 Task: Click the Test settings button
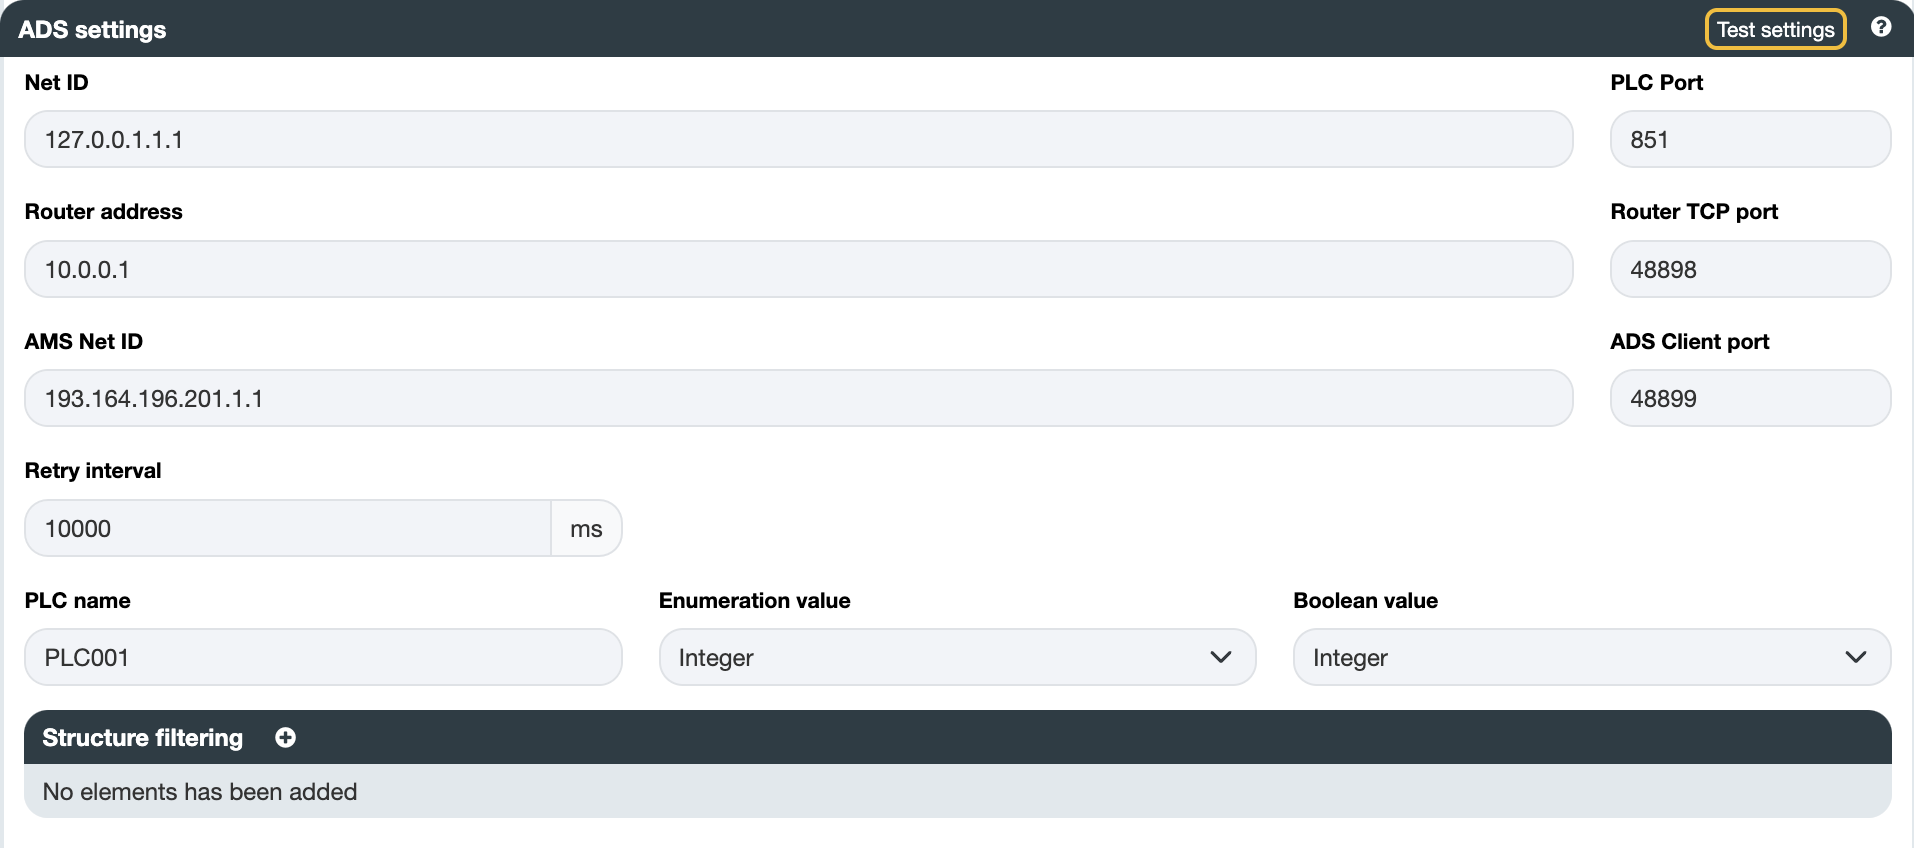pyautogui.click(x=1775, y=29)
